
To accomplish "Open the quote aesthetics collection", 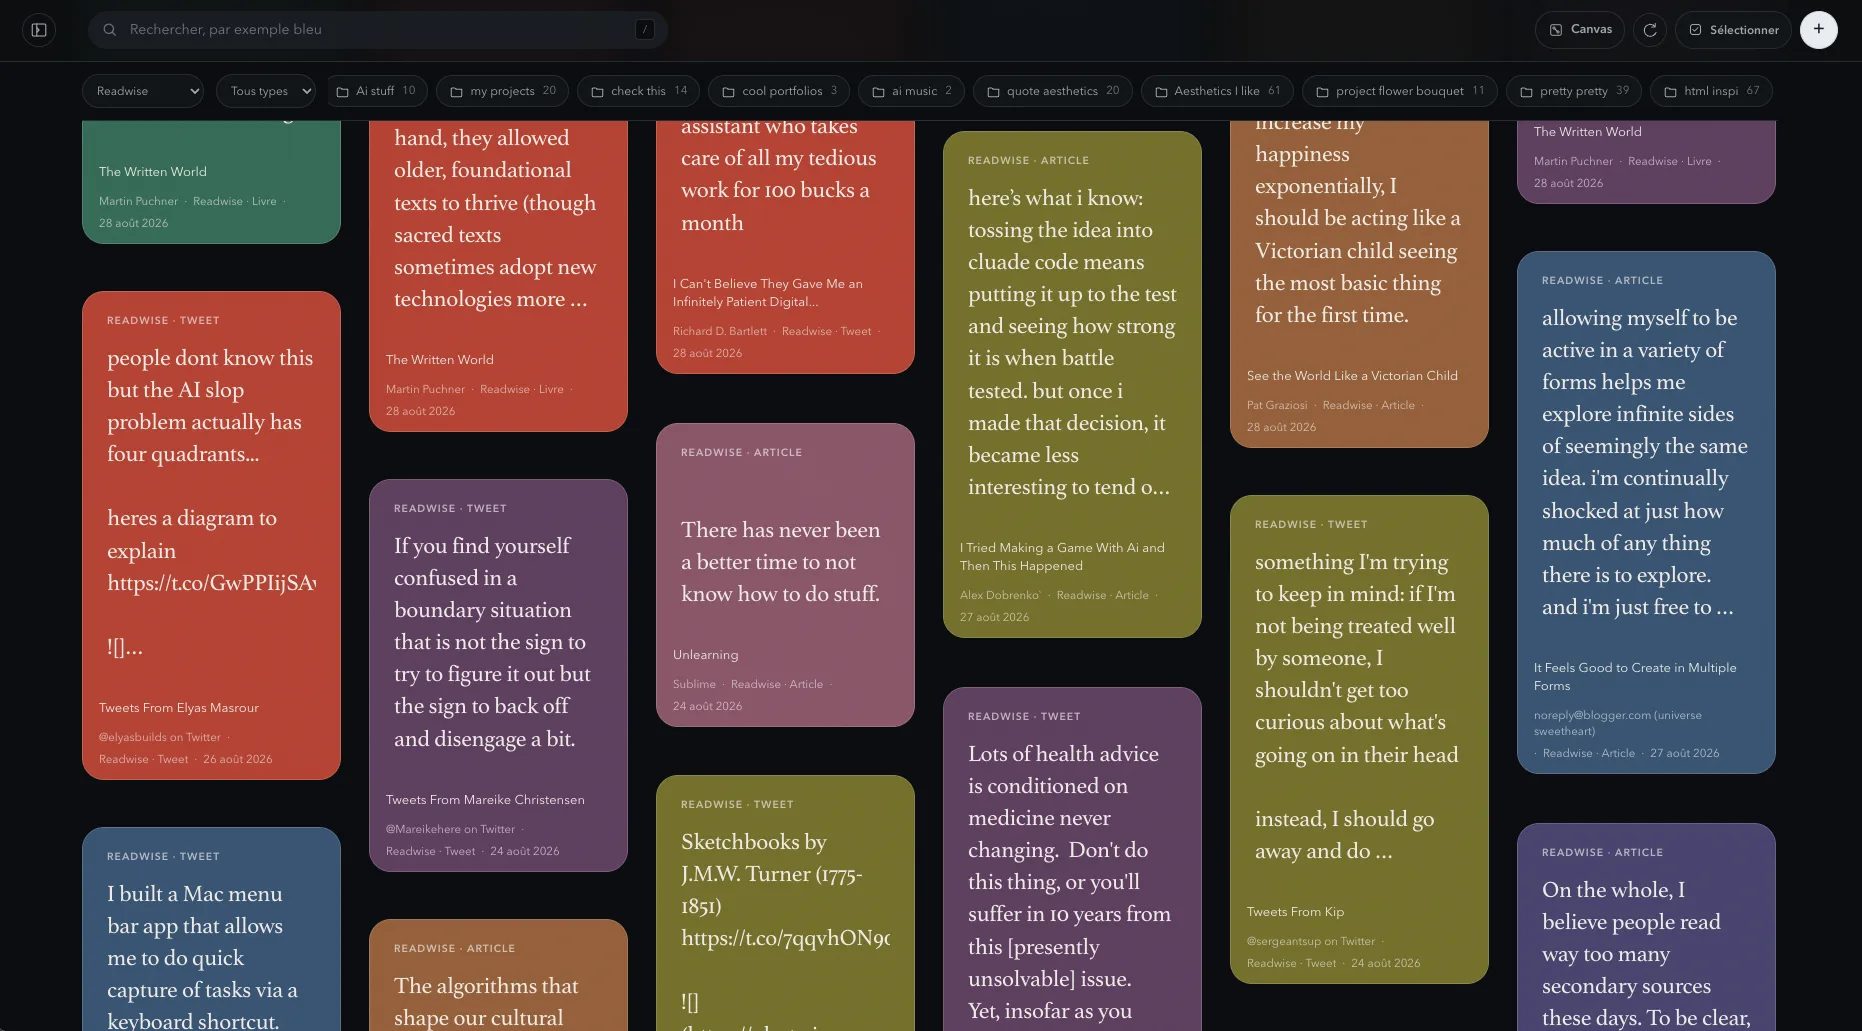I will 1053,91.
